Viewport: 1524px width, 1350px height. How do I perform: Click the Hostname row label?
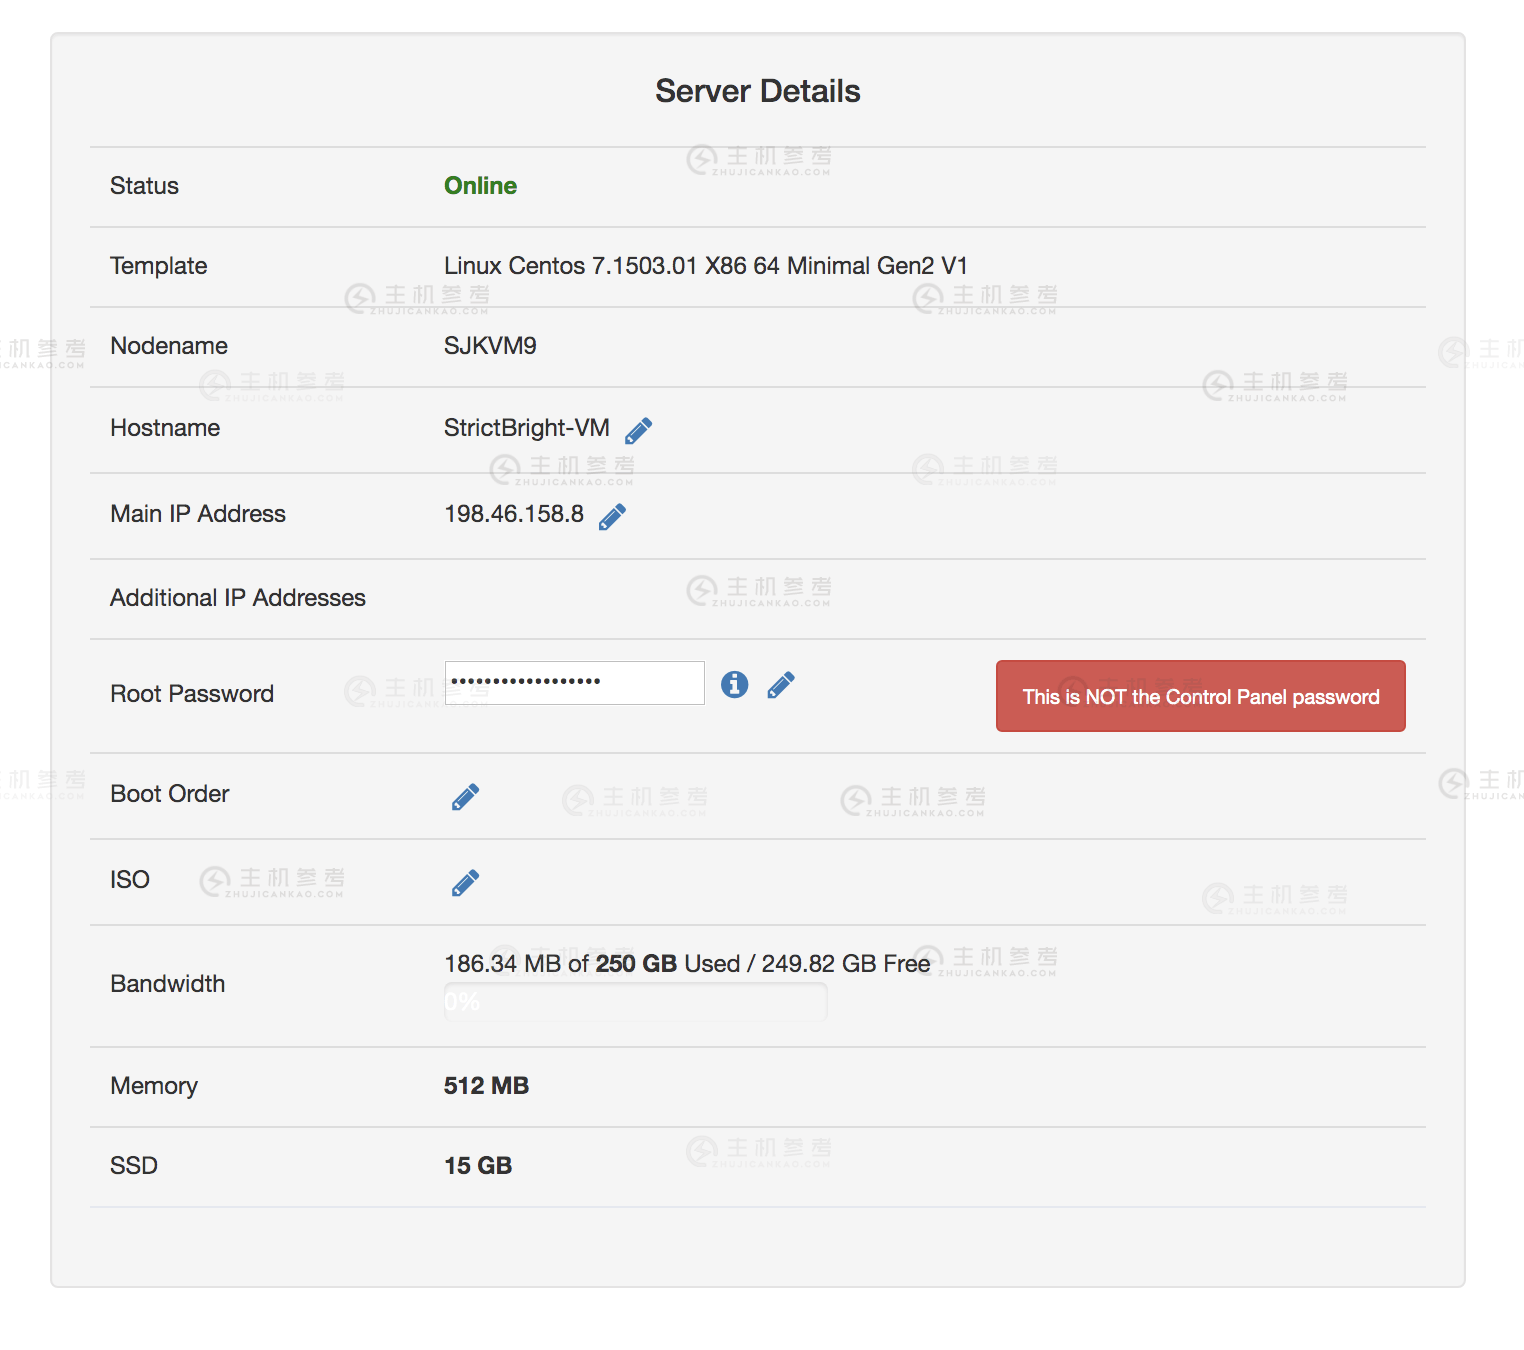[x=165, y=428]
